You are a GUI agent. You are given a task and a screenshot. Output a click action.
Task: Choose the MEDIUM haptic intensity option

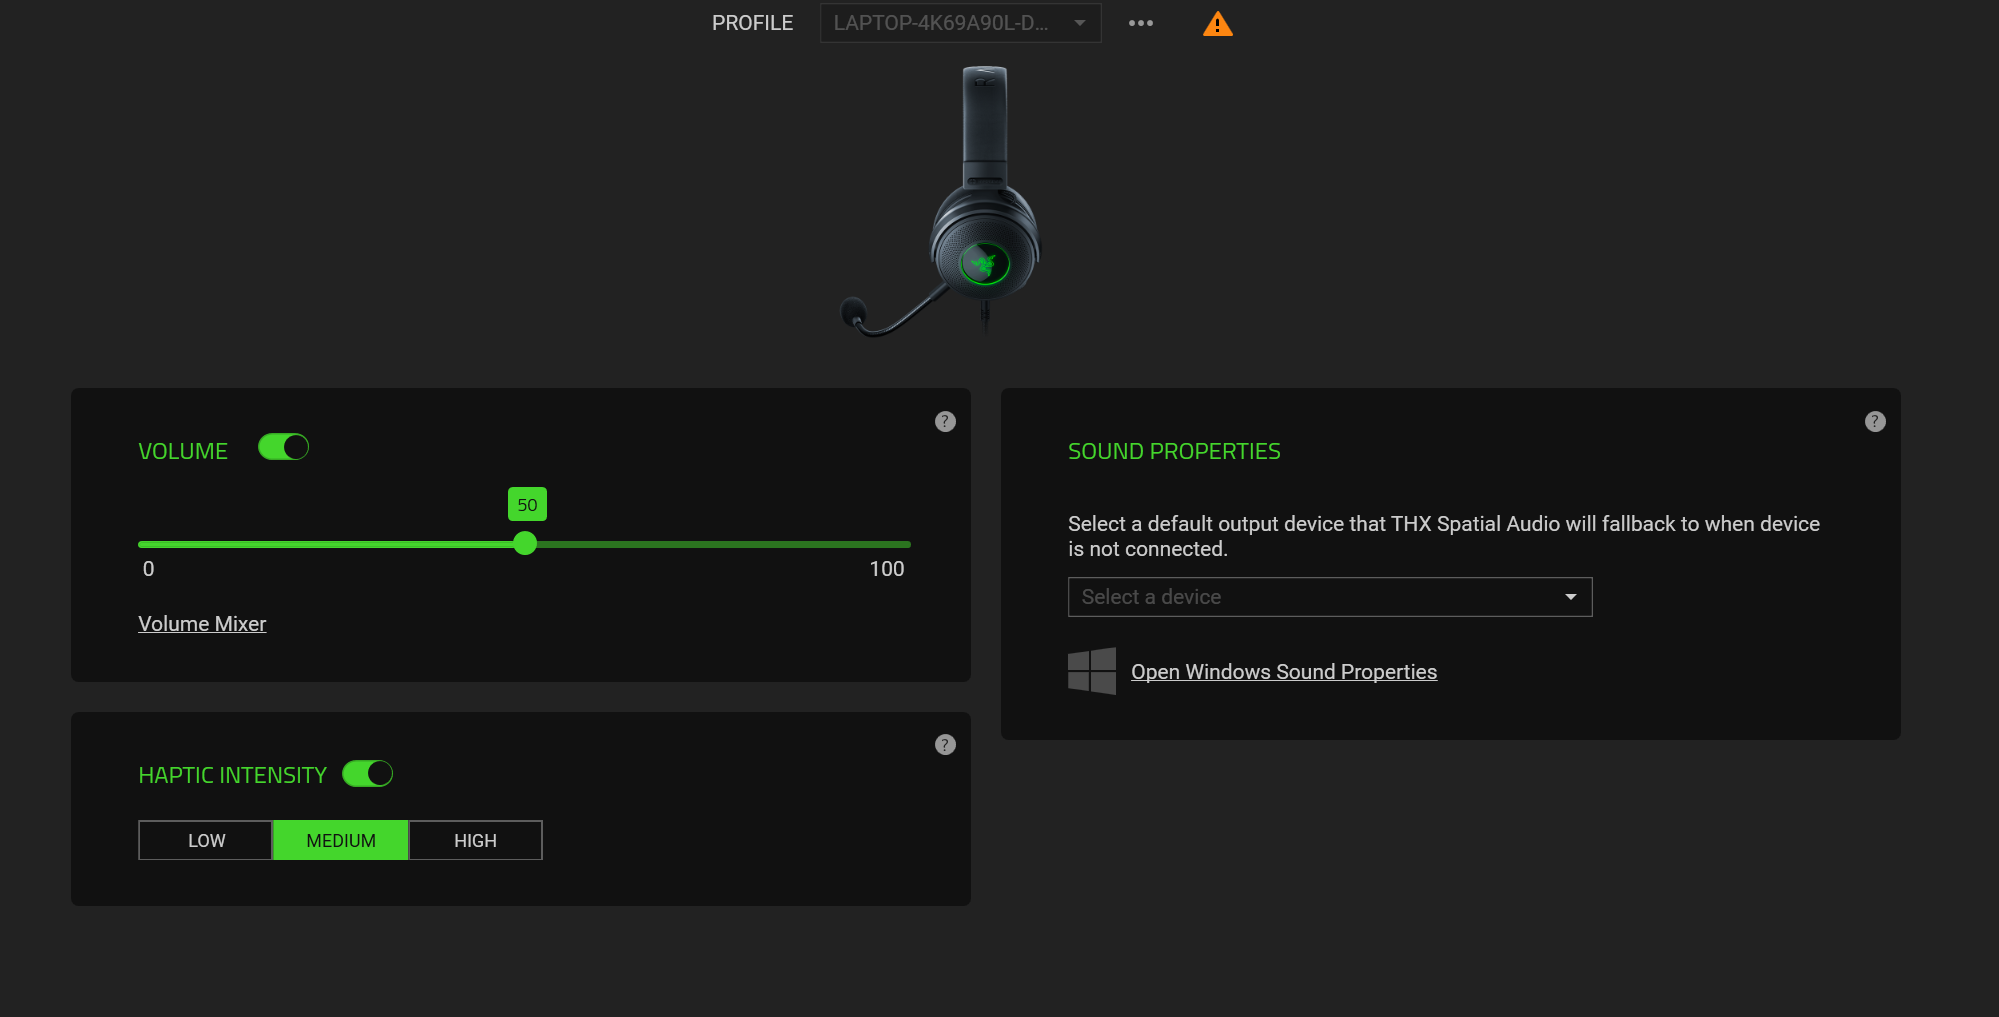(341, 841)
